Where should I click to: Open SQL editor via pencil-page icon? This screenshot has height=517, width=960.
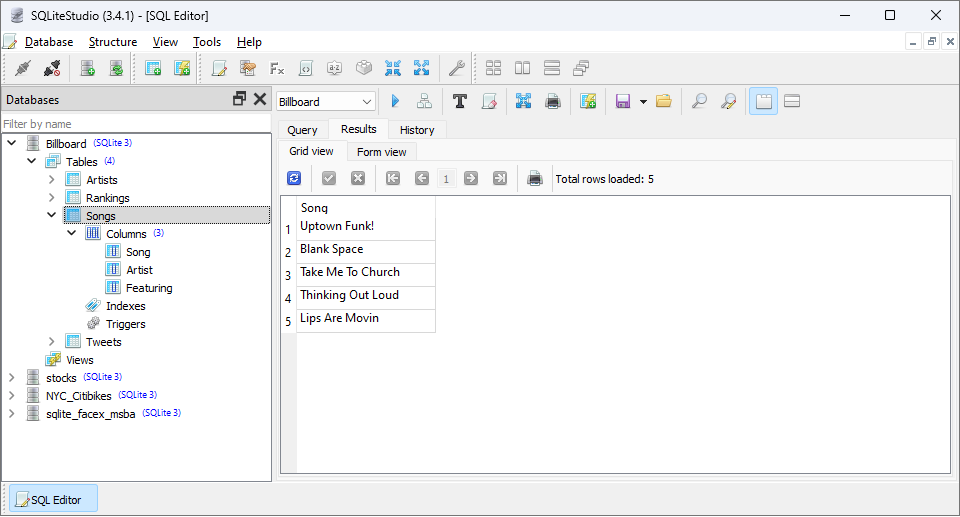click(219, 68)
